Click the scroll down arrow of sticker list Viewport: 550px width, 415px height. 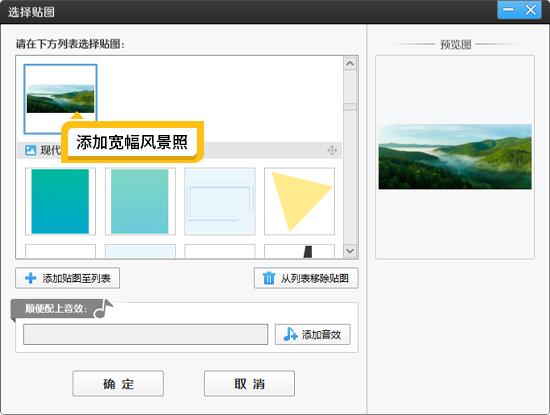click(350, 251)
